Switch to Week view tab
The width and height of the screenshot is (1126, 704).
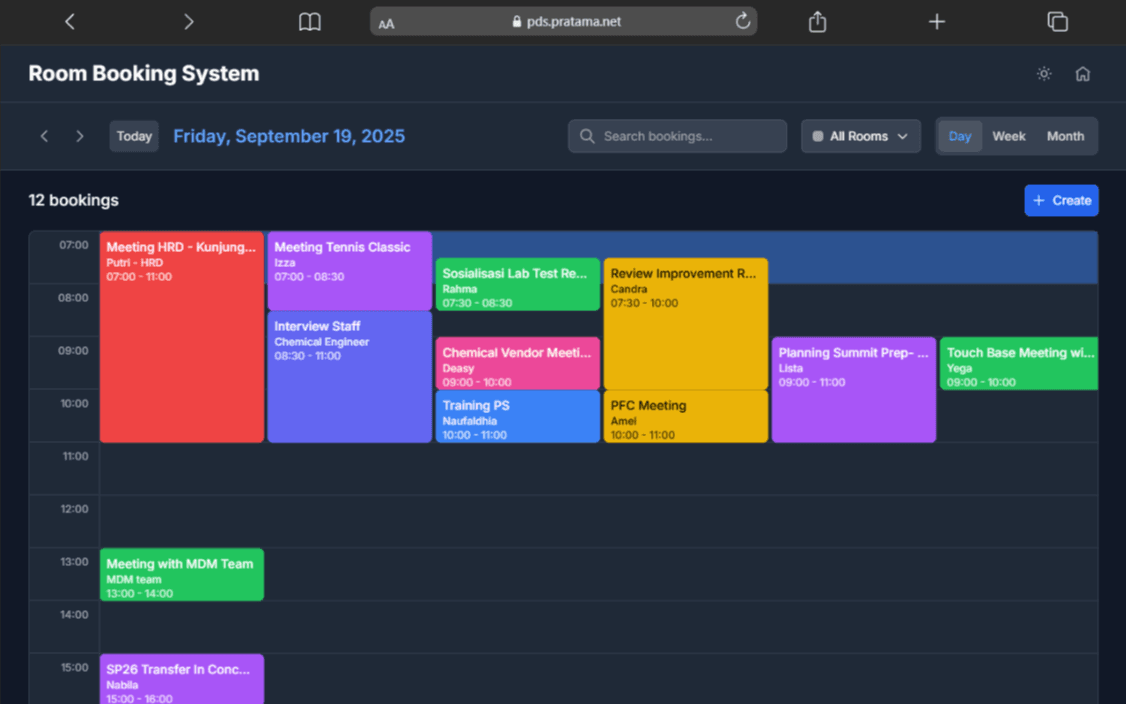[1008, 136]
